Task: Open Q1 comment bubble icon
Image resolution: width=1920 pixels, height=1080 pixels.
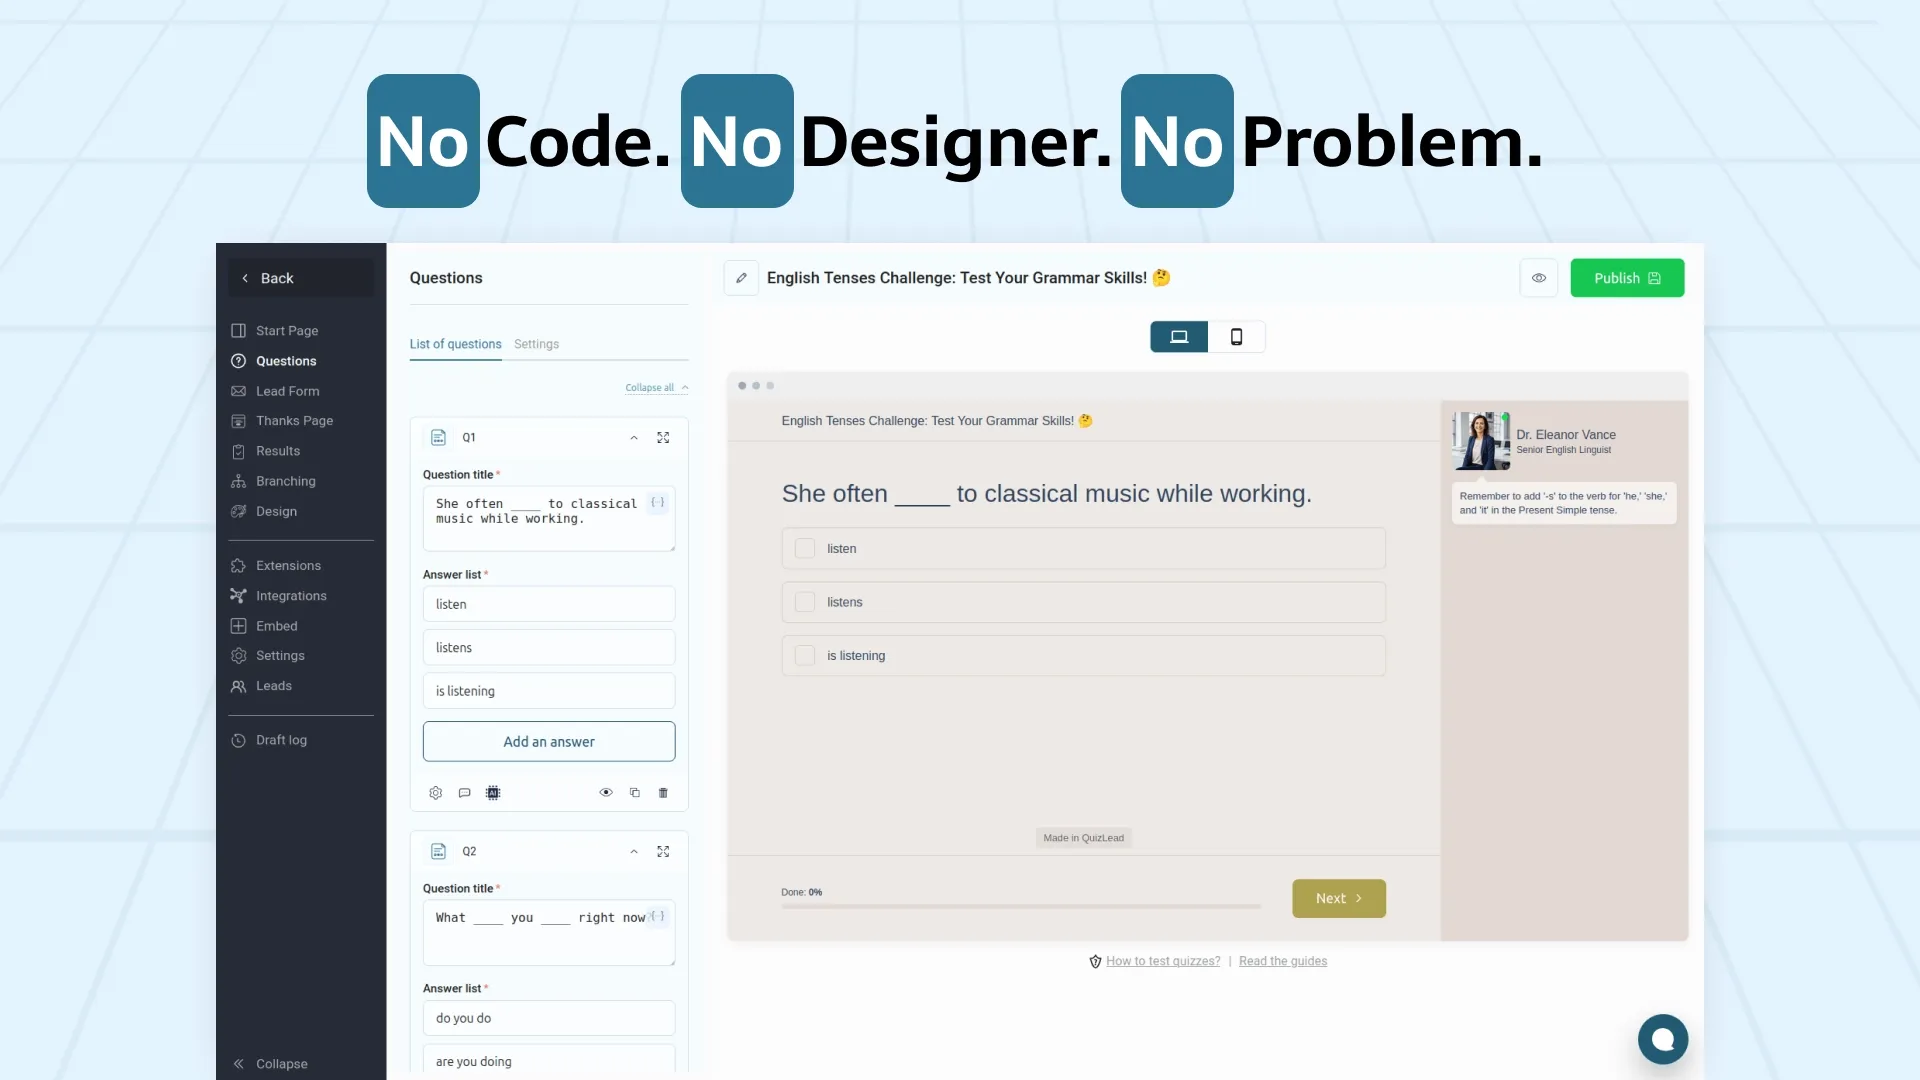Action: point(464,793)
